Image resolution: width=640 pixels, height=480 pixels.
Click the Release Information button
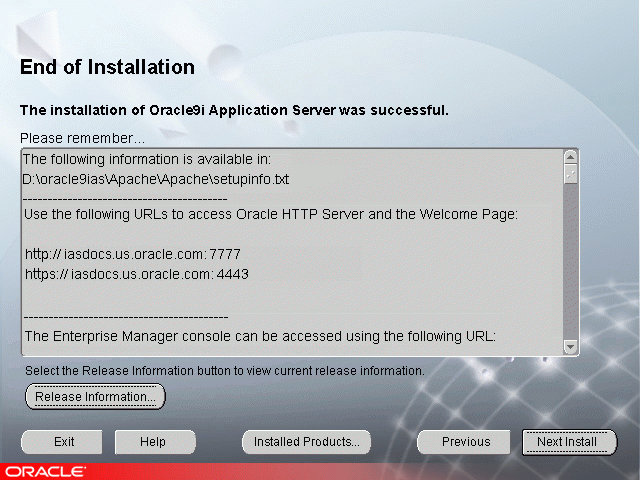(x=95, y=396)
